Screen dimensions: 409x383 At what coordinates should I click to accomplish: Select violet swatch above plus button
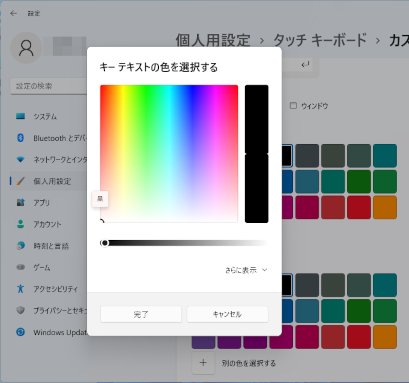pyautogui.click(x=203, y=343)
